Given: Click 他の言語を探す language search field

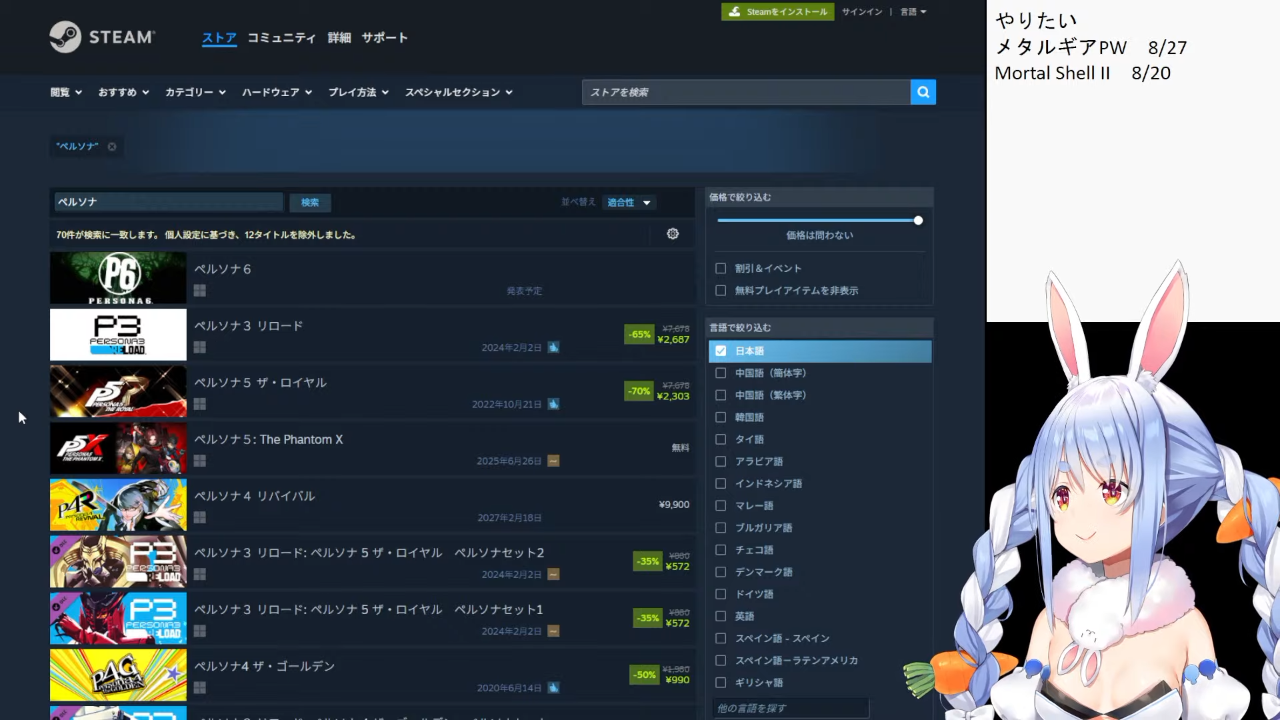Looking at the screenshot, I should point(790,708).
